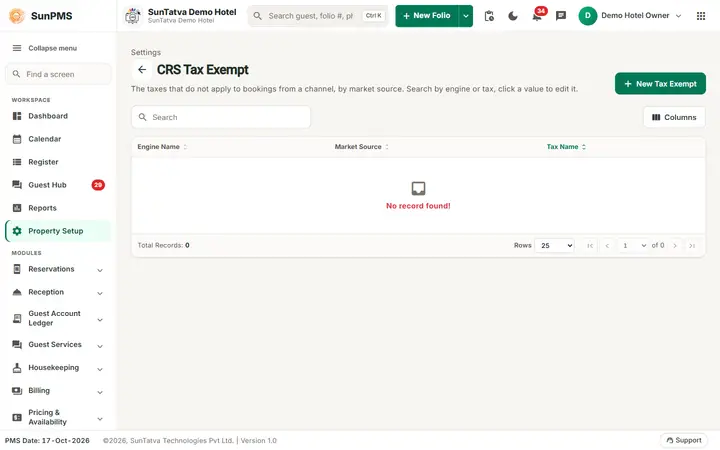This screenshot has height=450, width=720.
Task: Click the Guest Services icon
Action: coord(17,345)
